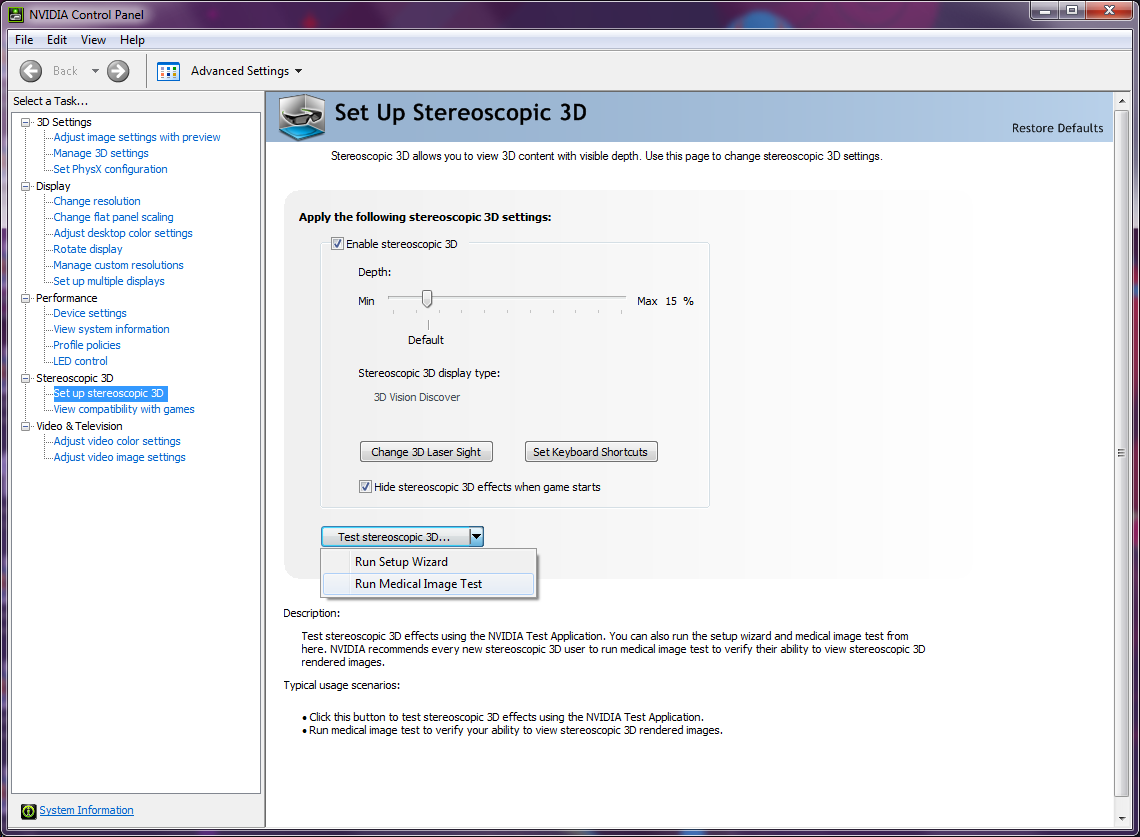Click scrollbar up arrow in main pane
The image size is (1140, 837).
point(1121,101)
